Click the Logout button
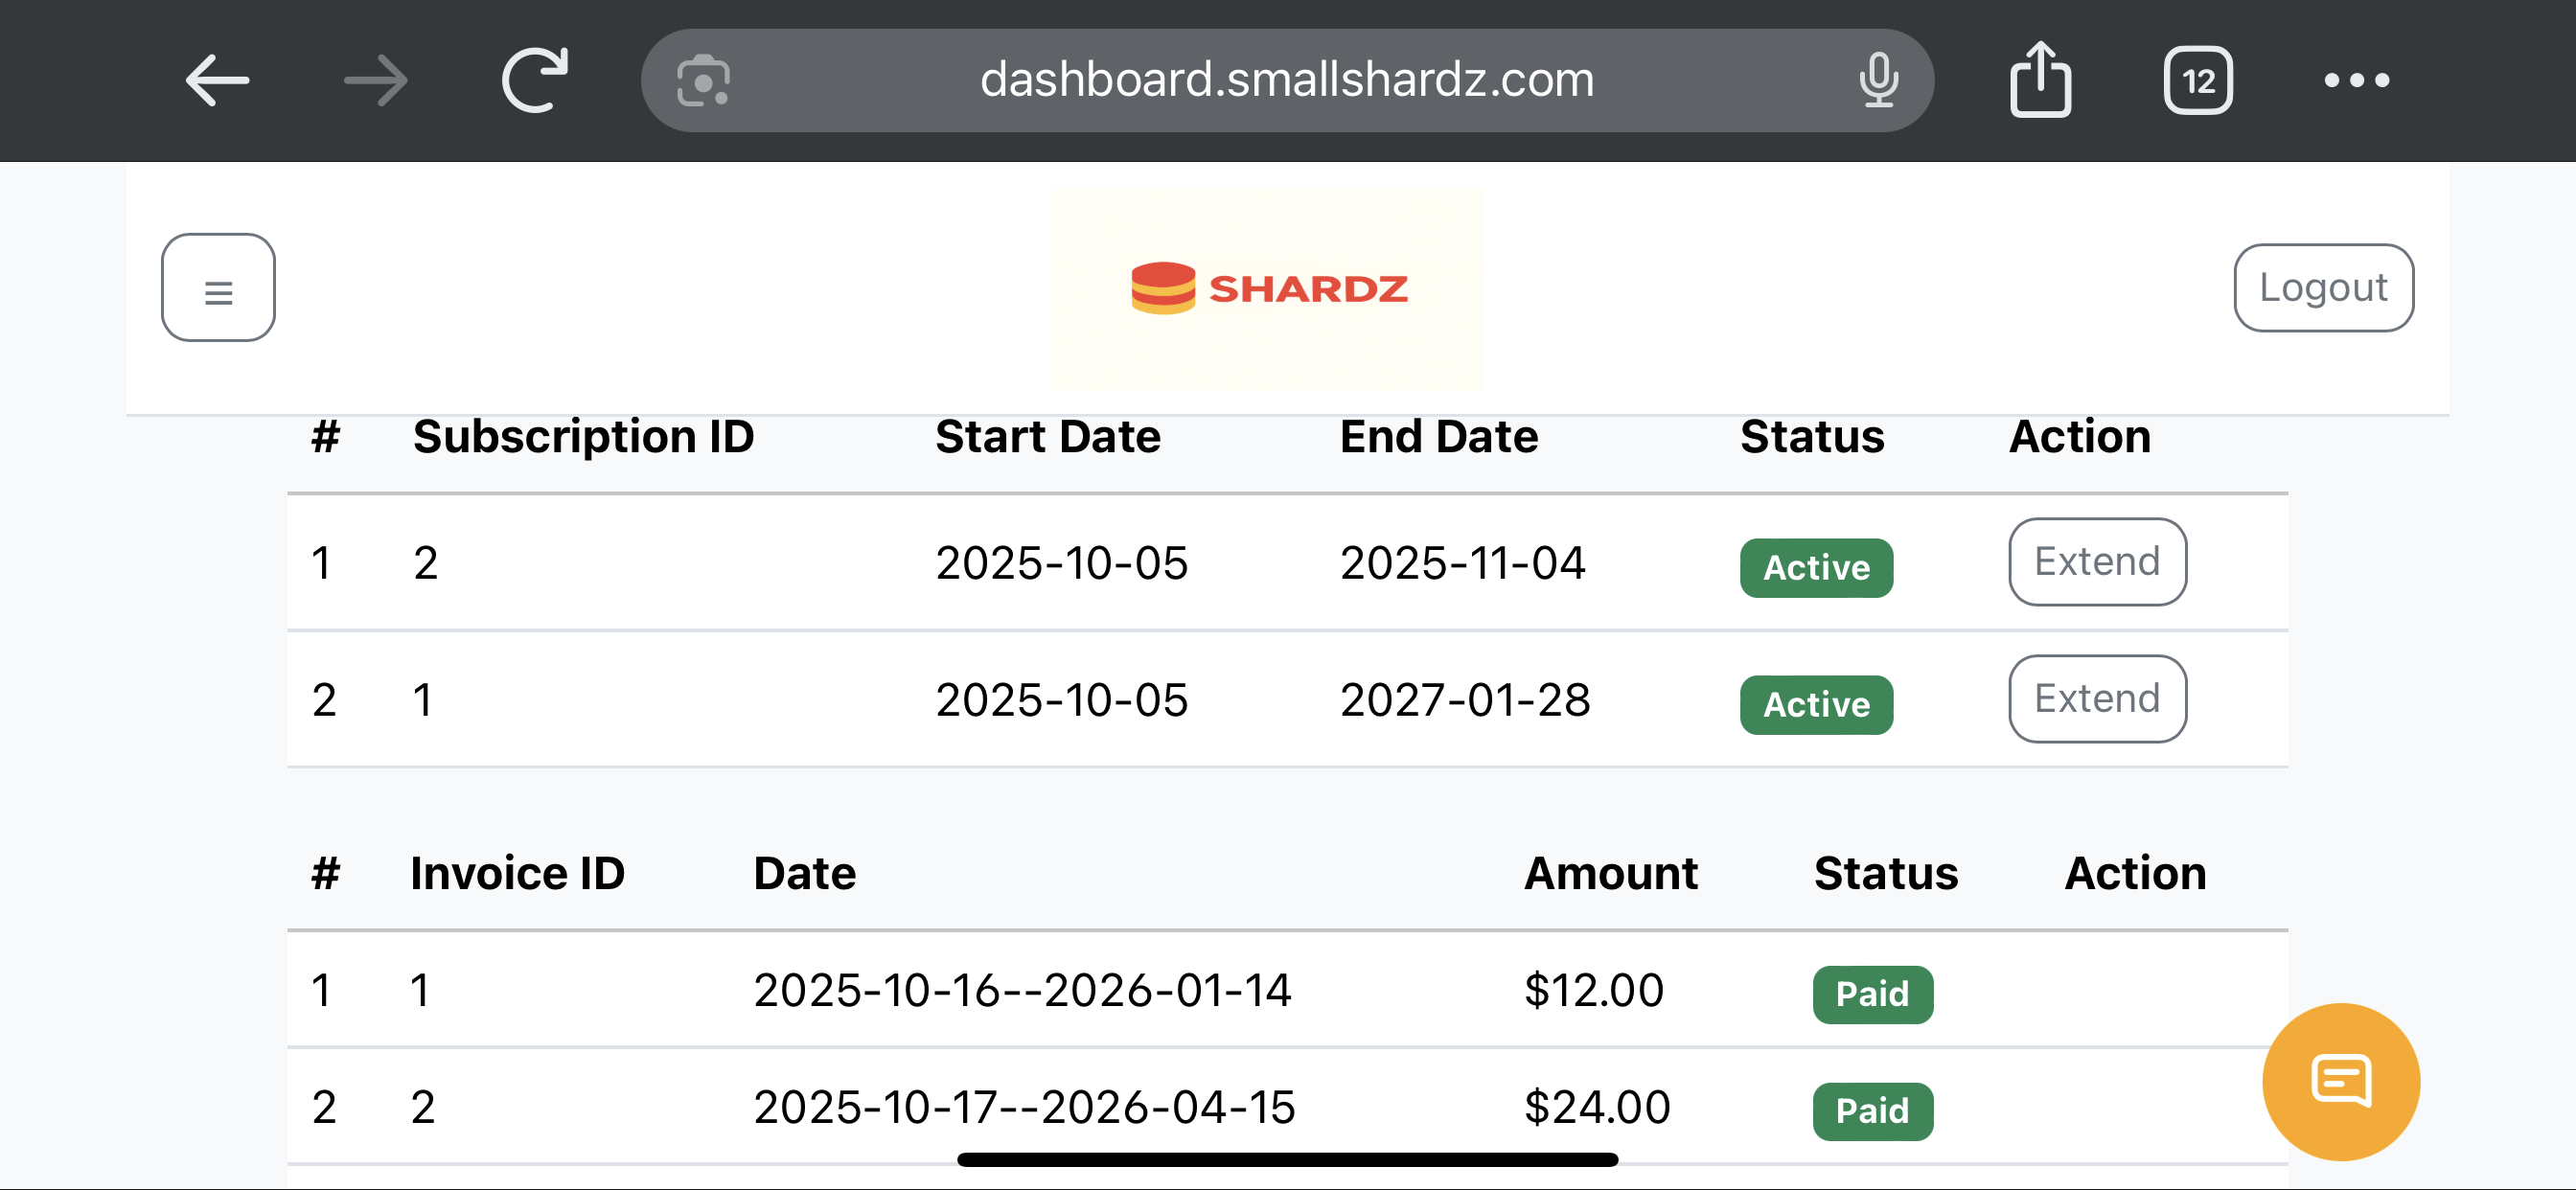The image size is (2576, 1190). (x=2323, y=288)
